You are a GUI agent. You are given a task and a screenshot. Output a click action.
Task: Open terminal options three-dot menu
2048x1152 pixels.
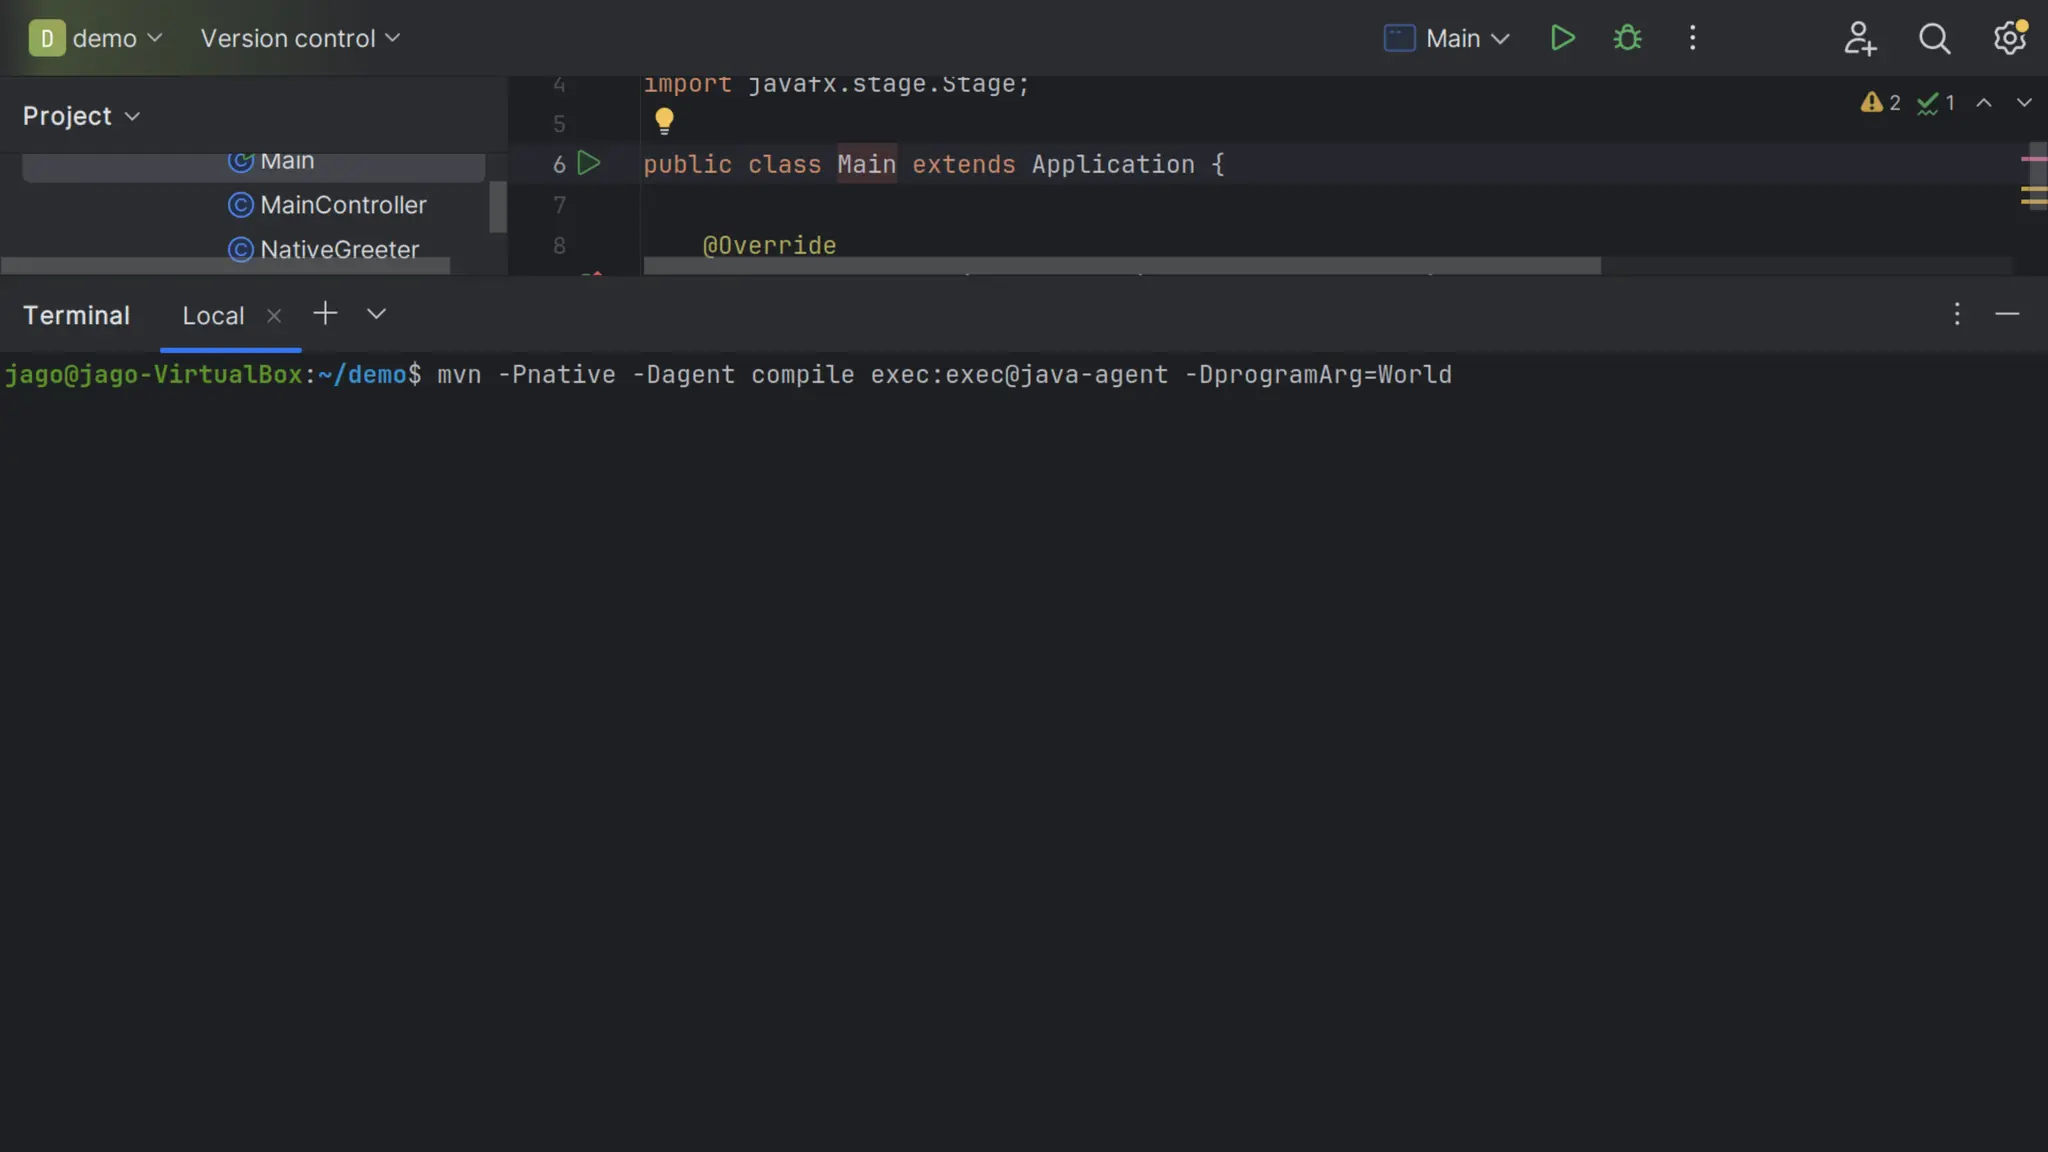[x=1957, y=314]
